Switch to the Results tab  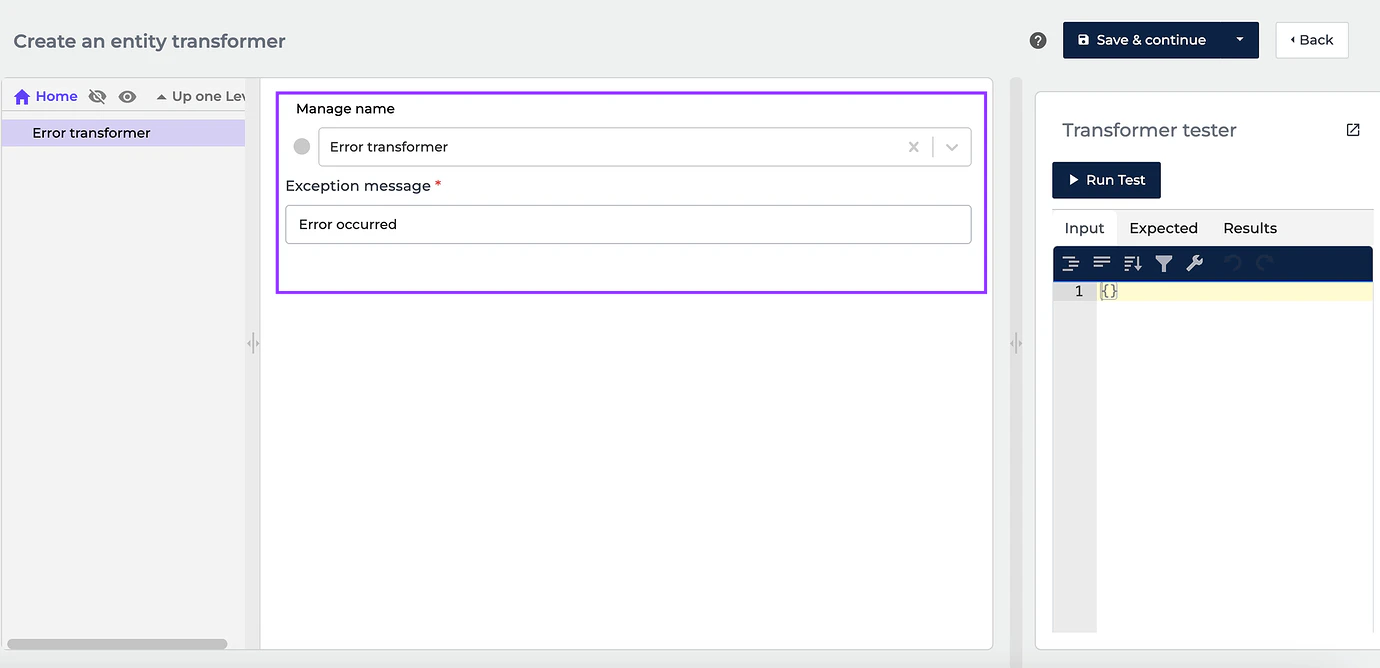click(x=1250, y=228)
